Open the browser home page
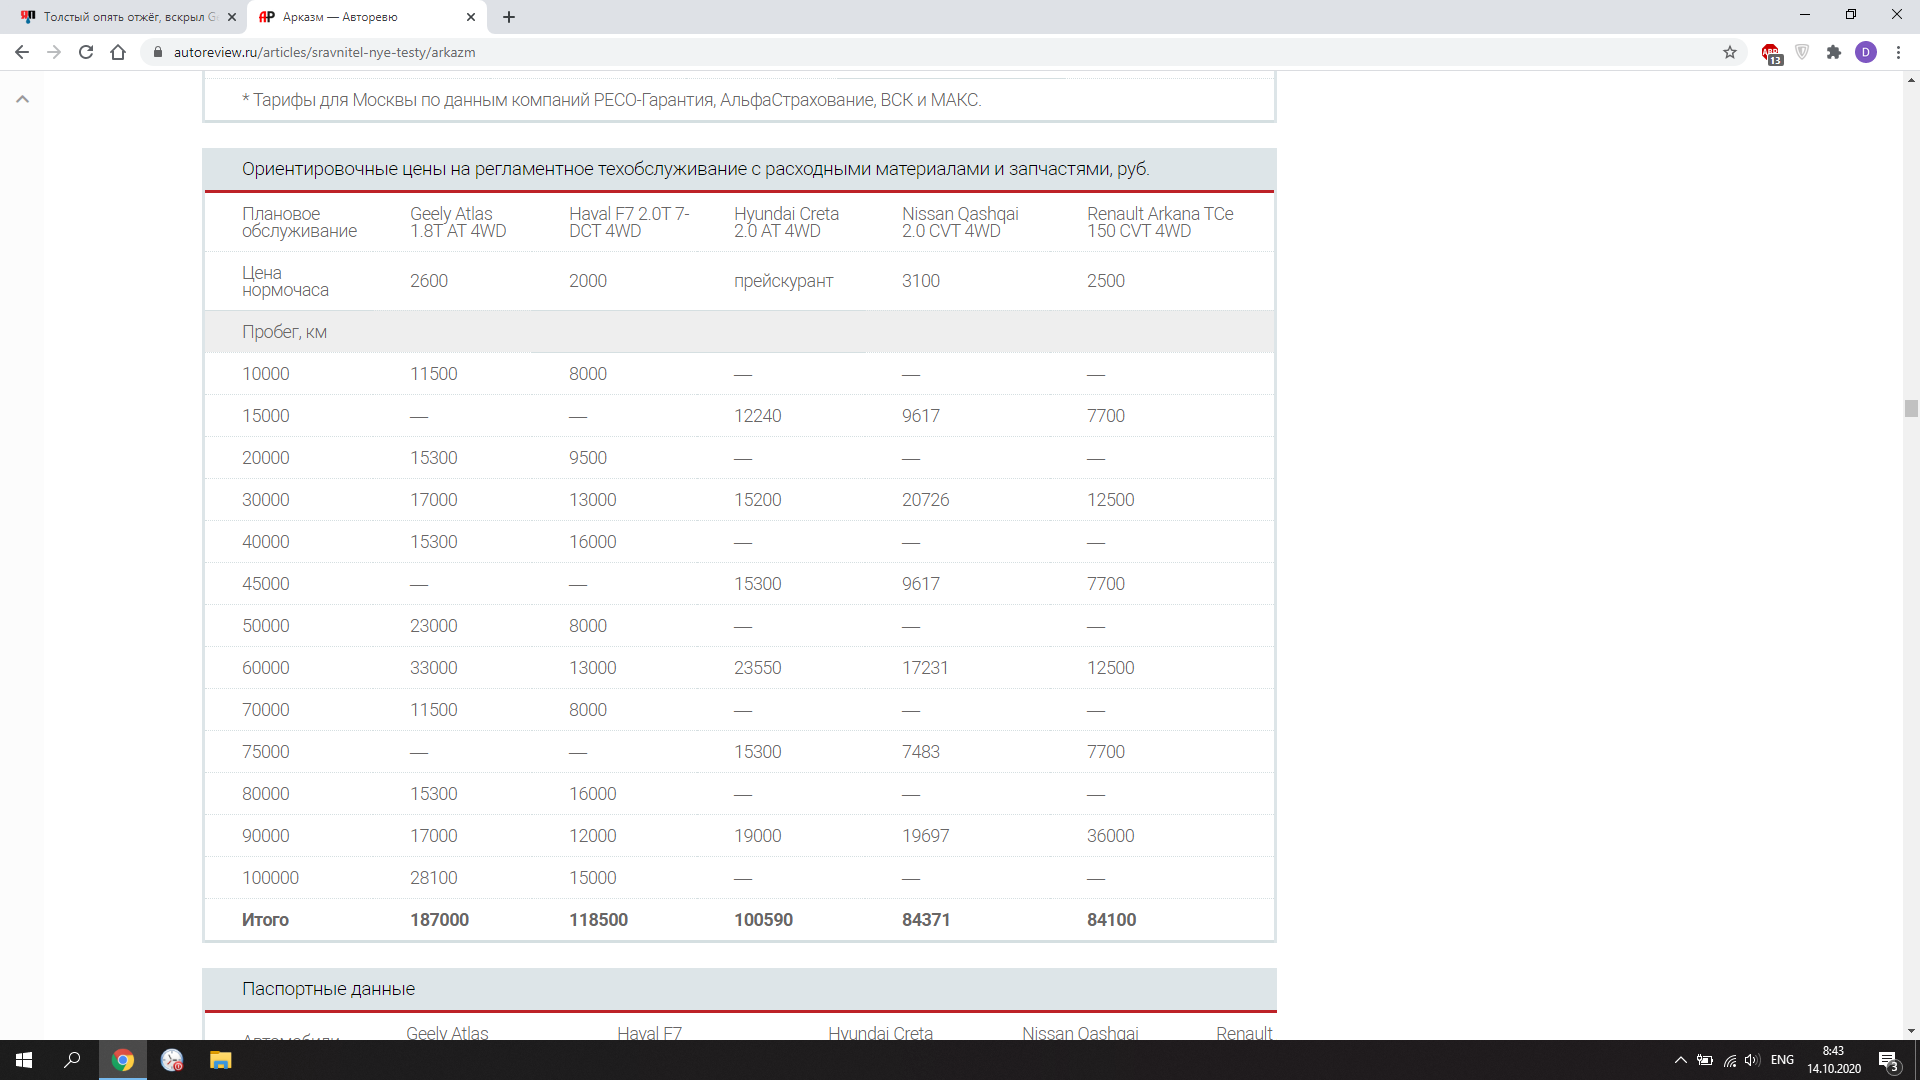 click(x=118, y=52)
